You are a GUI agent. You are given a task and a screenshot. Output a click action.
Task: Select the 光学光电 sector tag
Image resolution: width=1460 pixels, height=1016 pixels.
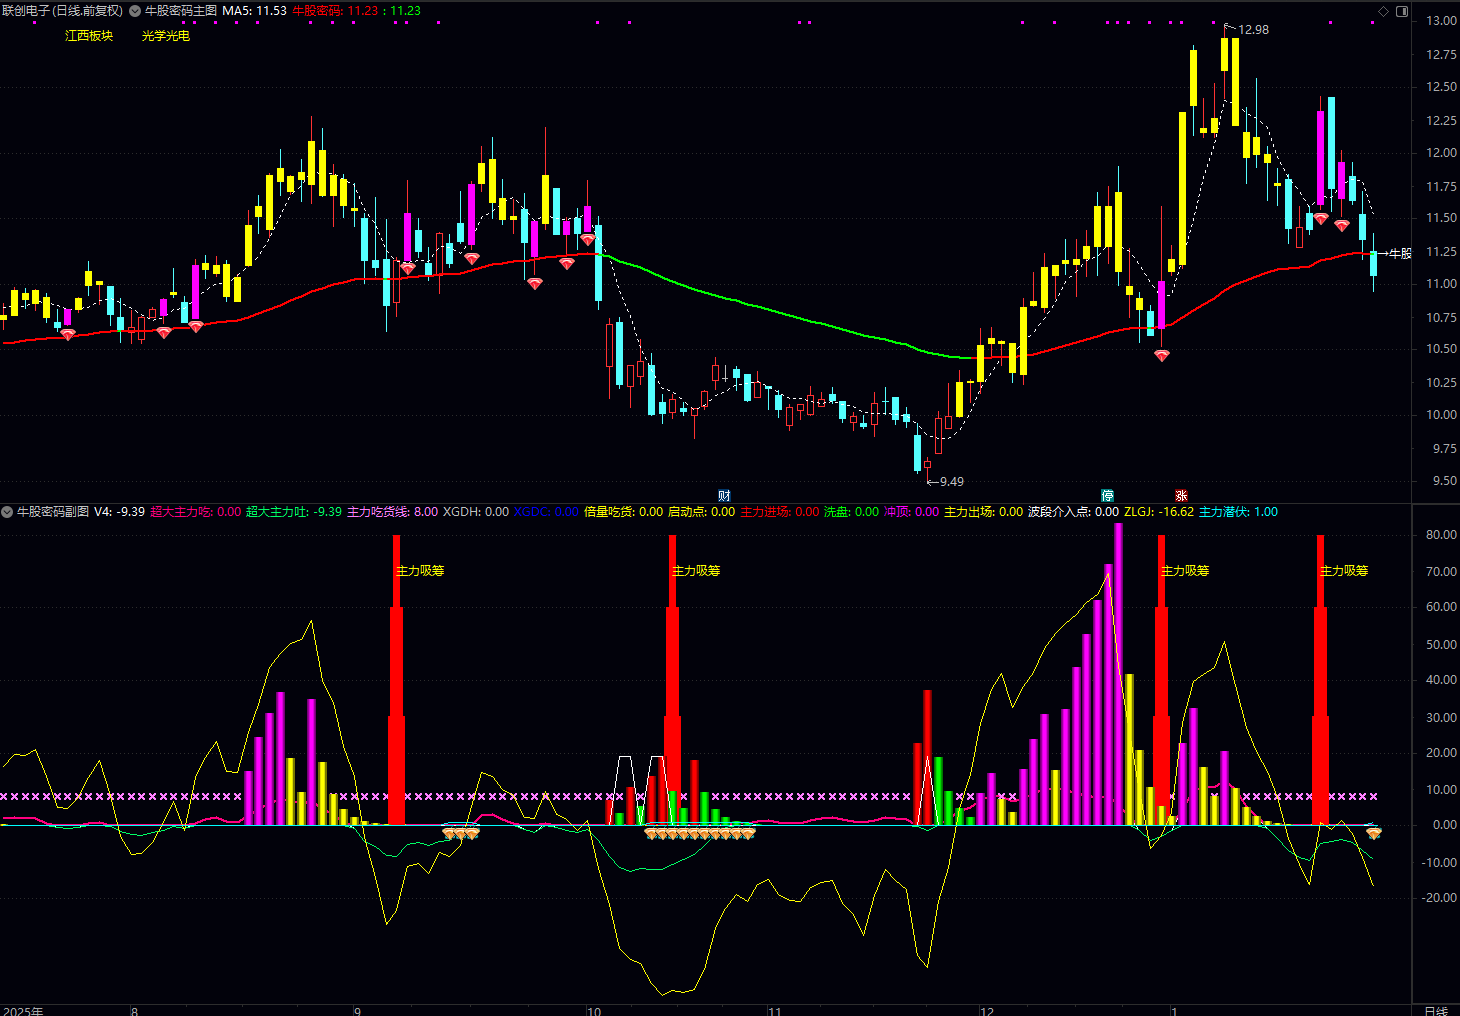tap(166, 36)
